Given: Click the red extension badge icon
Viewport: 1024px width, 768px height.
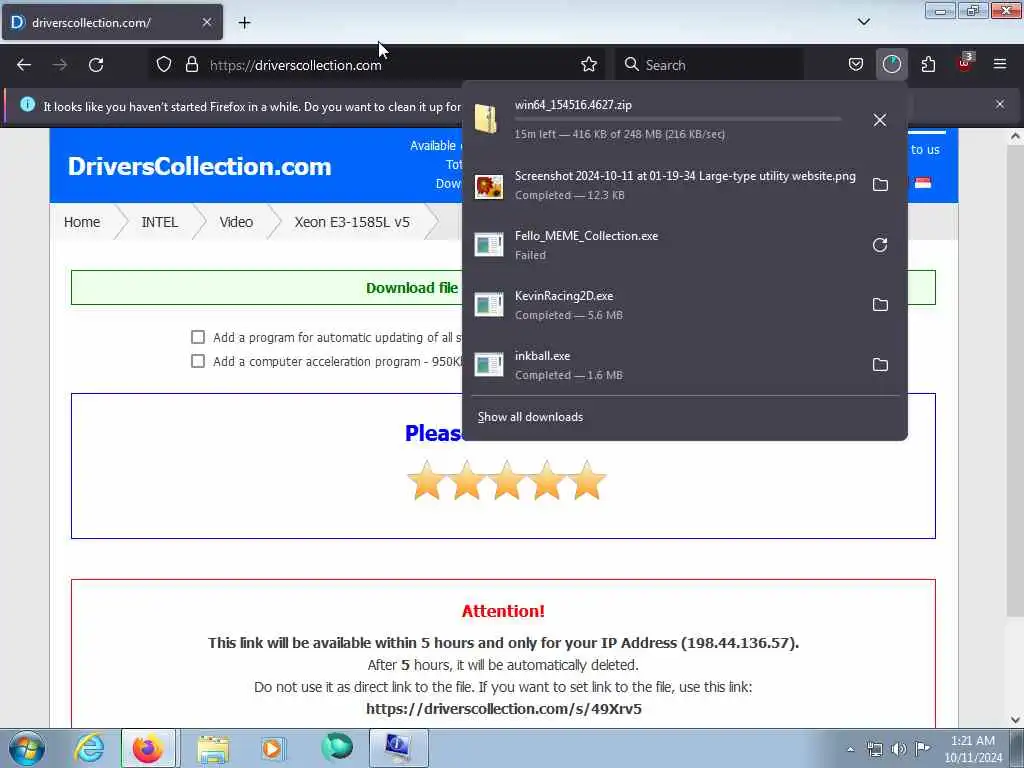Looking at the screenshot, I should (x=964, y=63).
